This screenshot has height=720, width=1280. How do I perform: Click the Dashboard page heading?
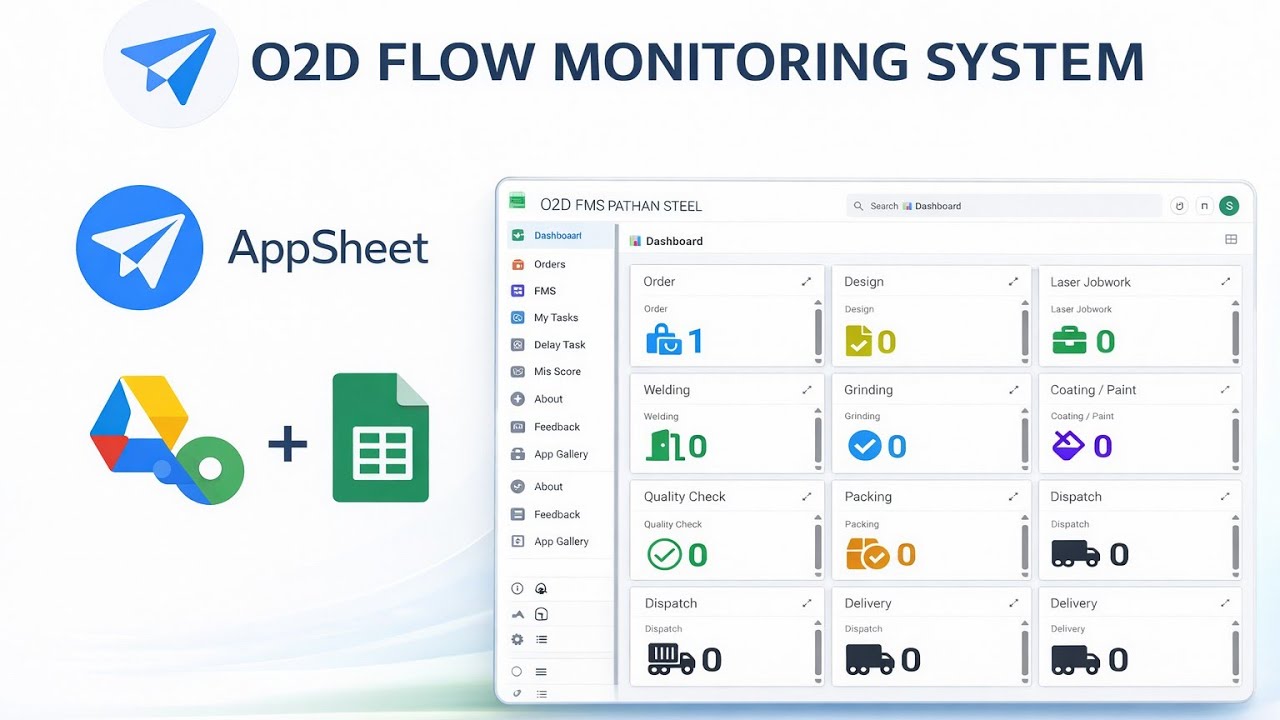click(x=674, y=241)
